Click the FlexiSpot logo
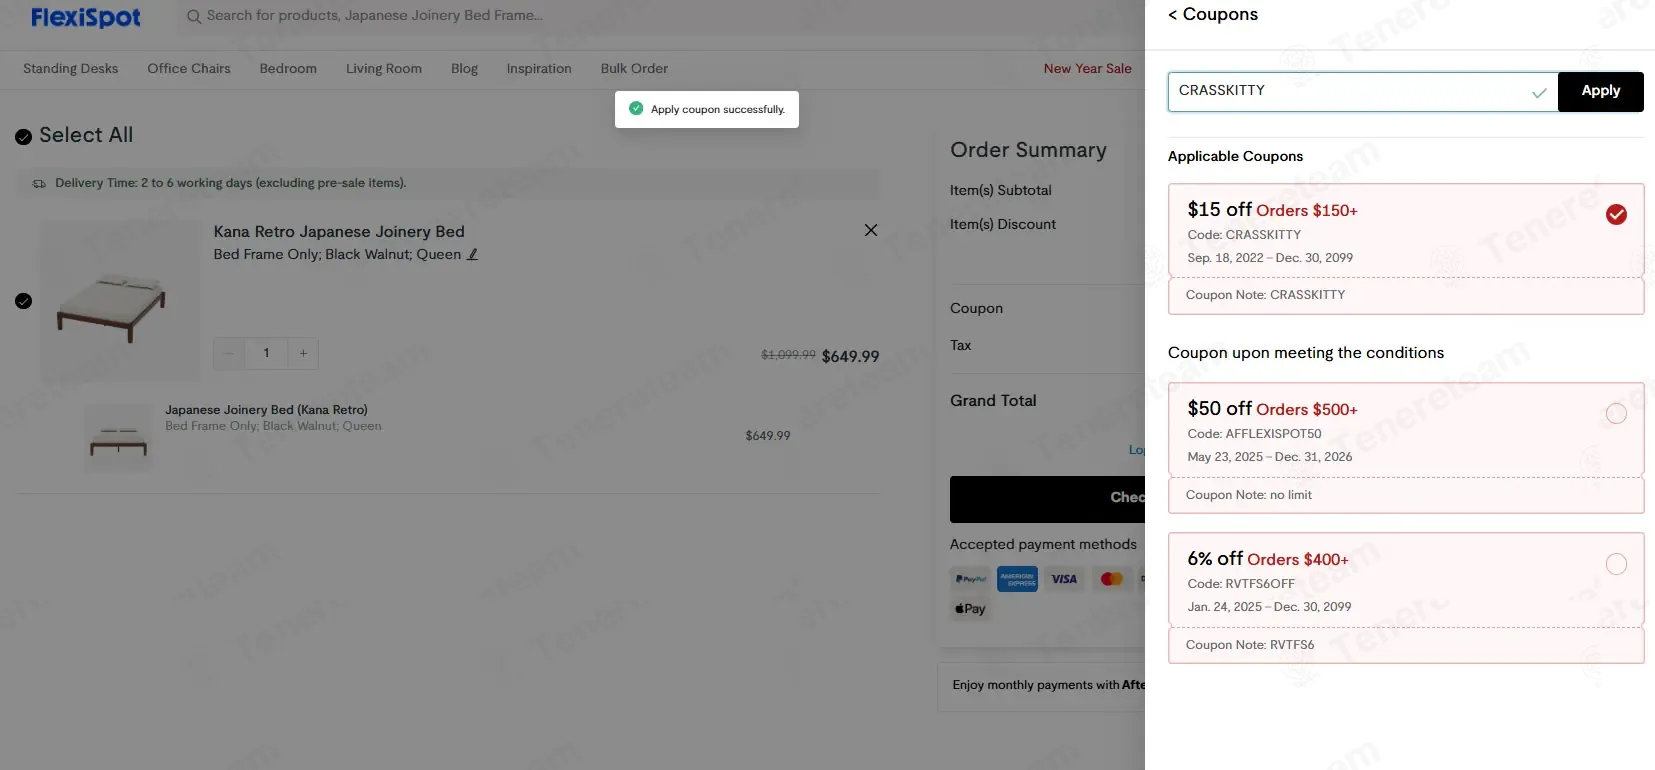The image size is (1655, 770). tap(86, 17)
